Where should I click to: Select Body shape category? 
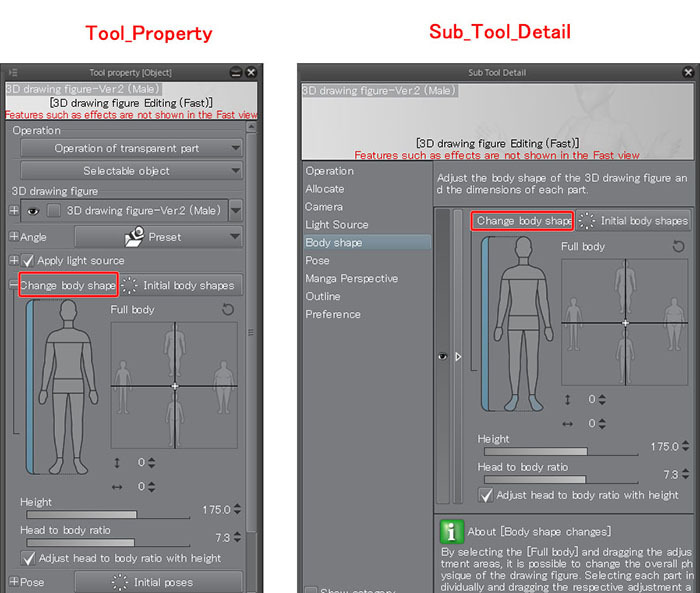coord(367,242)
